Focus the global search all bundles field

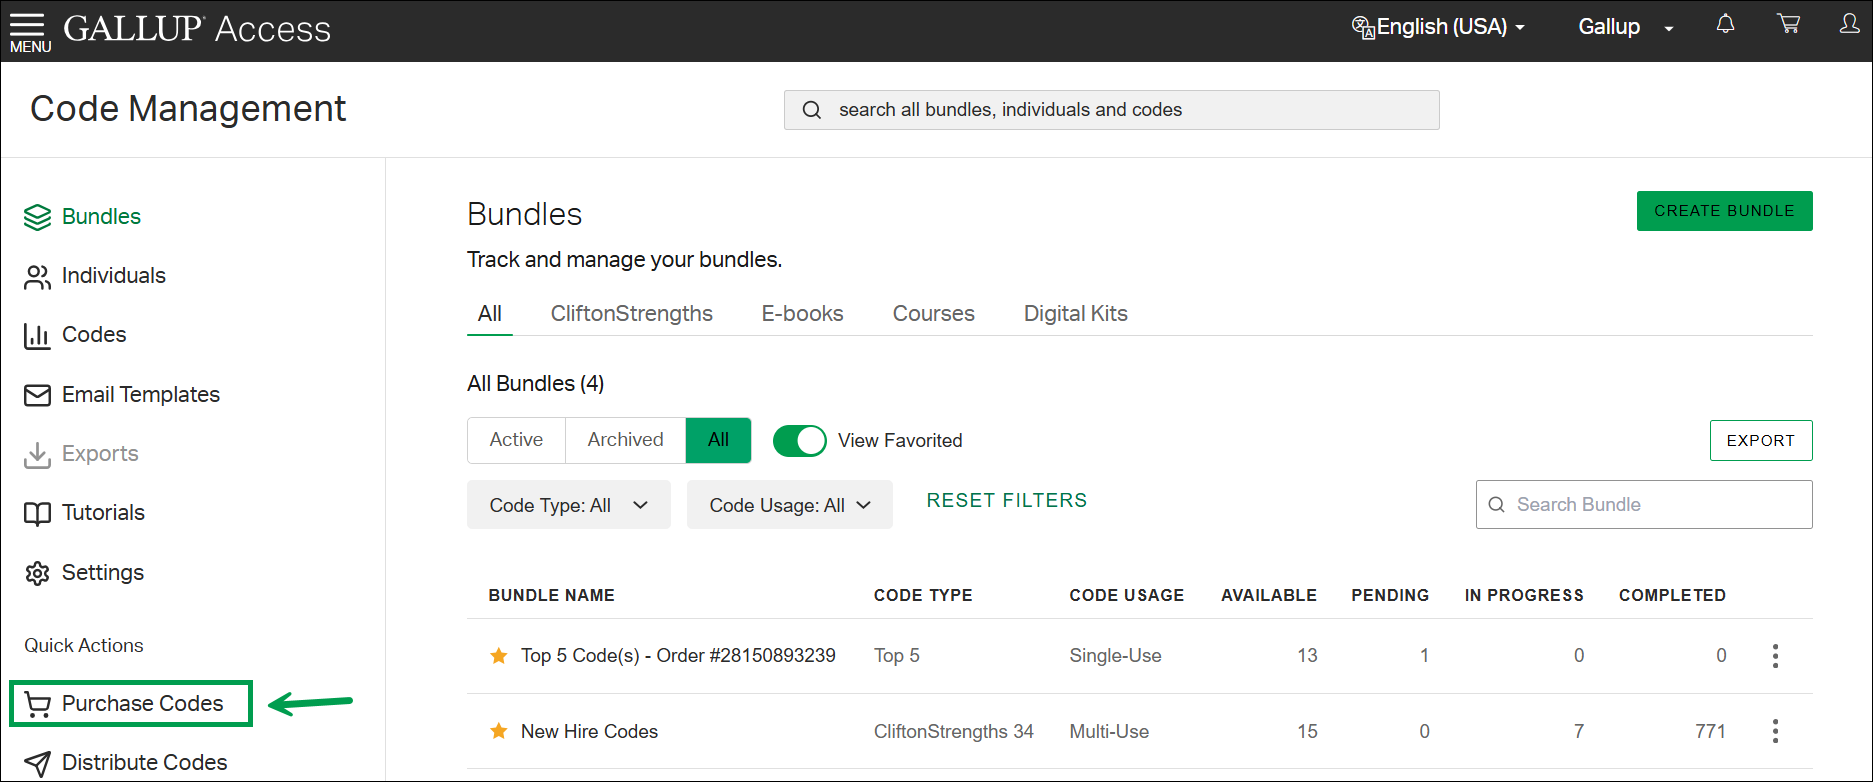pos(1111,110)
